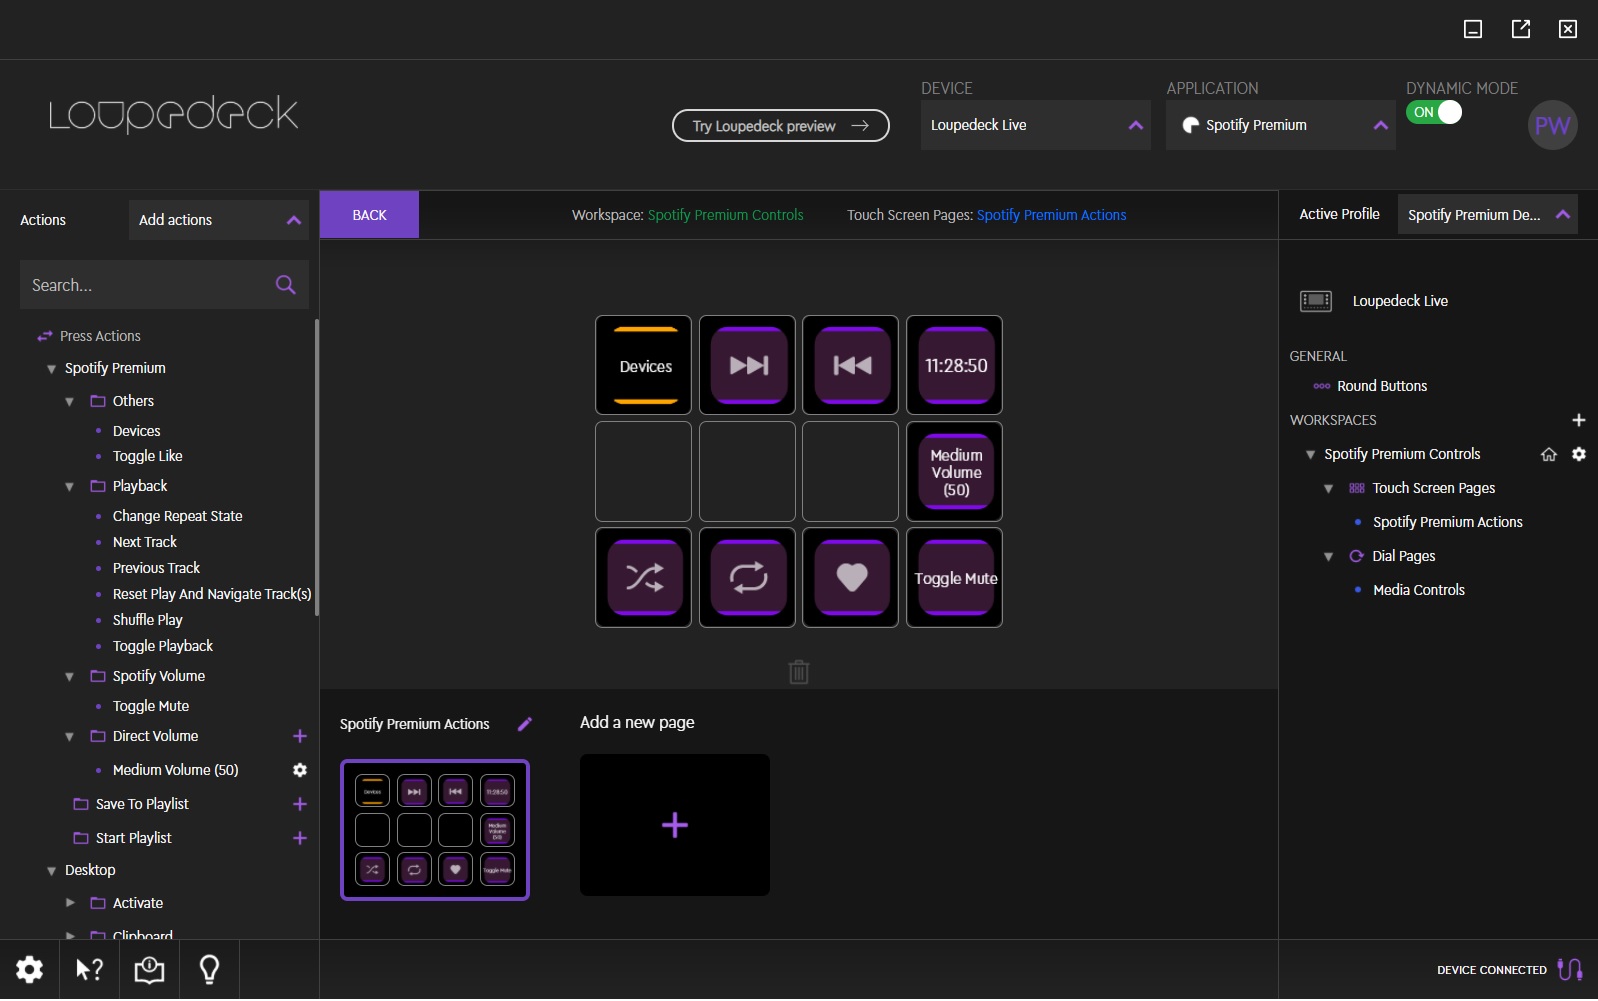Rename page with the pencil icon
Image resolution: width=1598 pixels, height=1001 pixels.
524,724
